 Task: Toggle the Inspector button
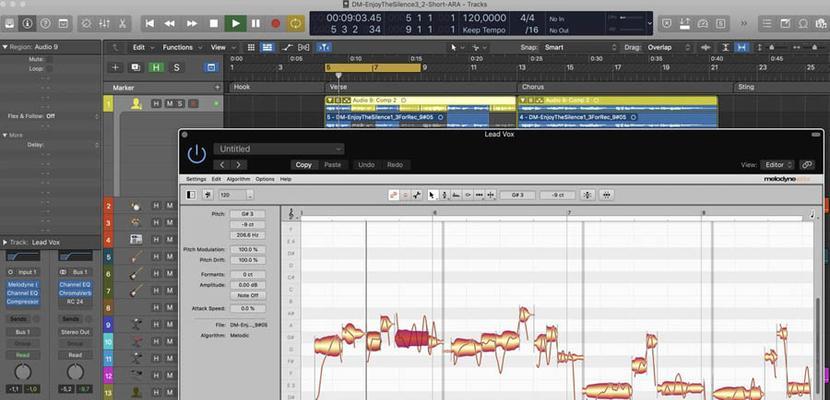point(28,23)
